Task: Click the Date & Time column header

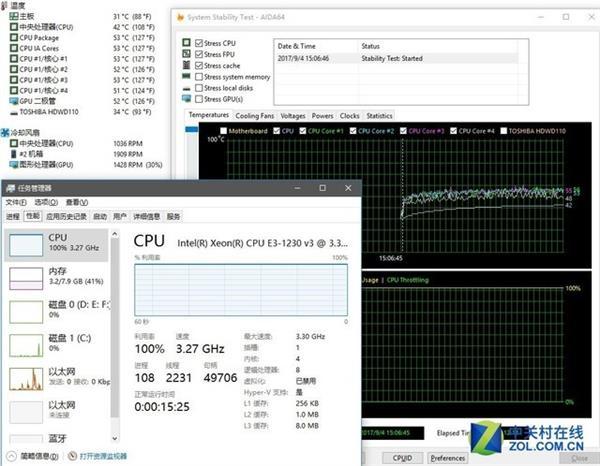Action: tap(297, 46)
